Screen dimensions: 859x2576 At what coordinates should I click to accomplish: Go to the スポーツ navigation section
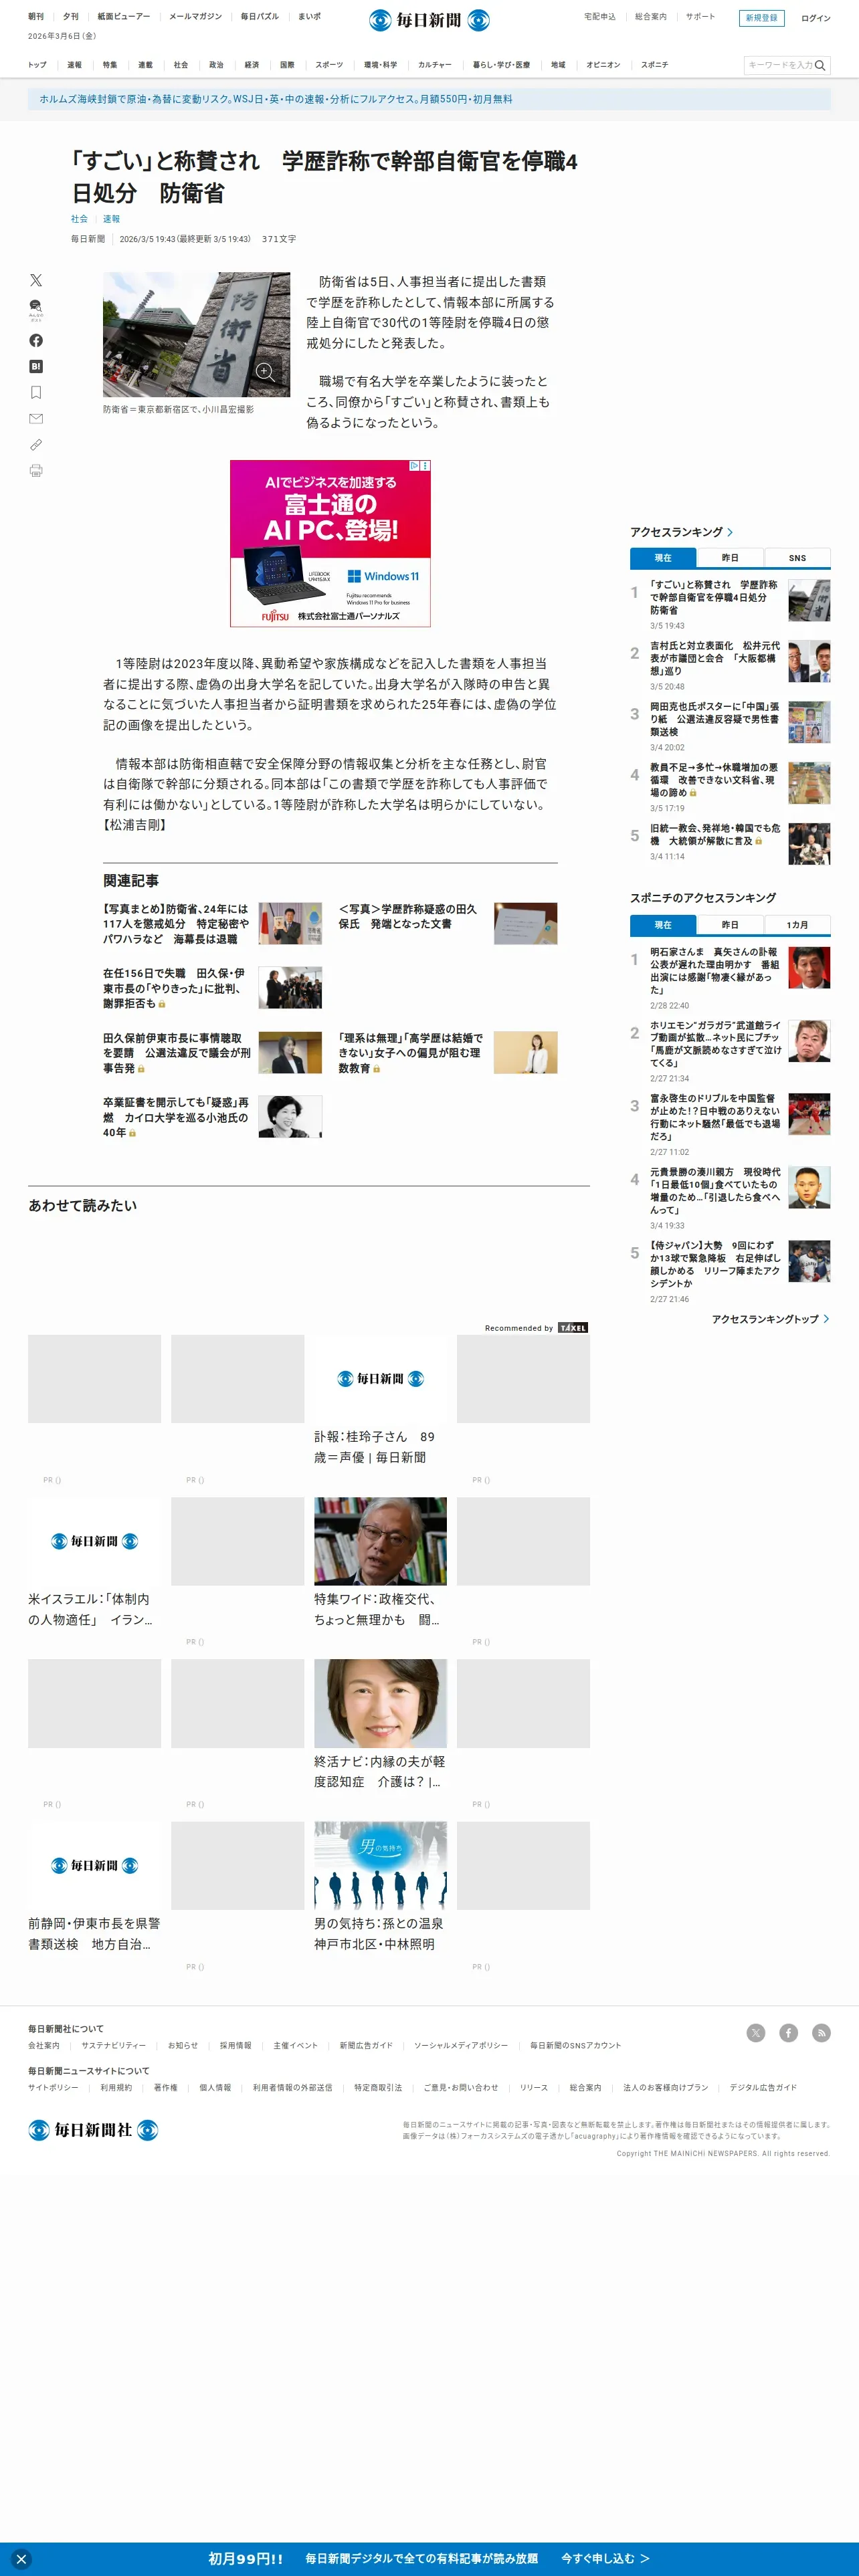coord(329,65)
